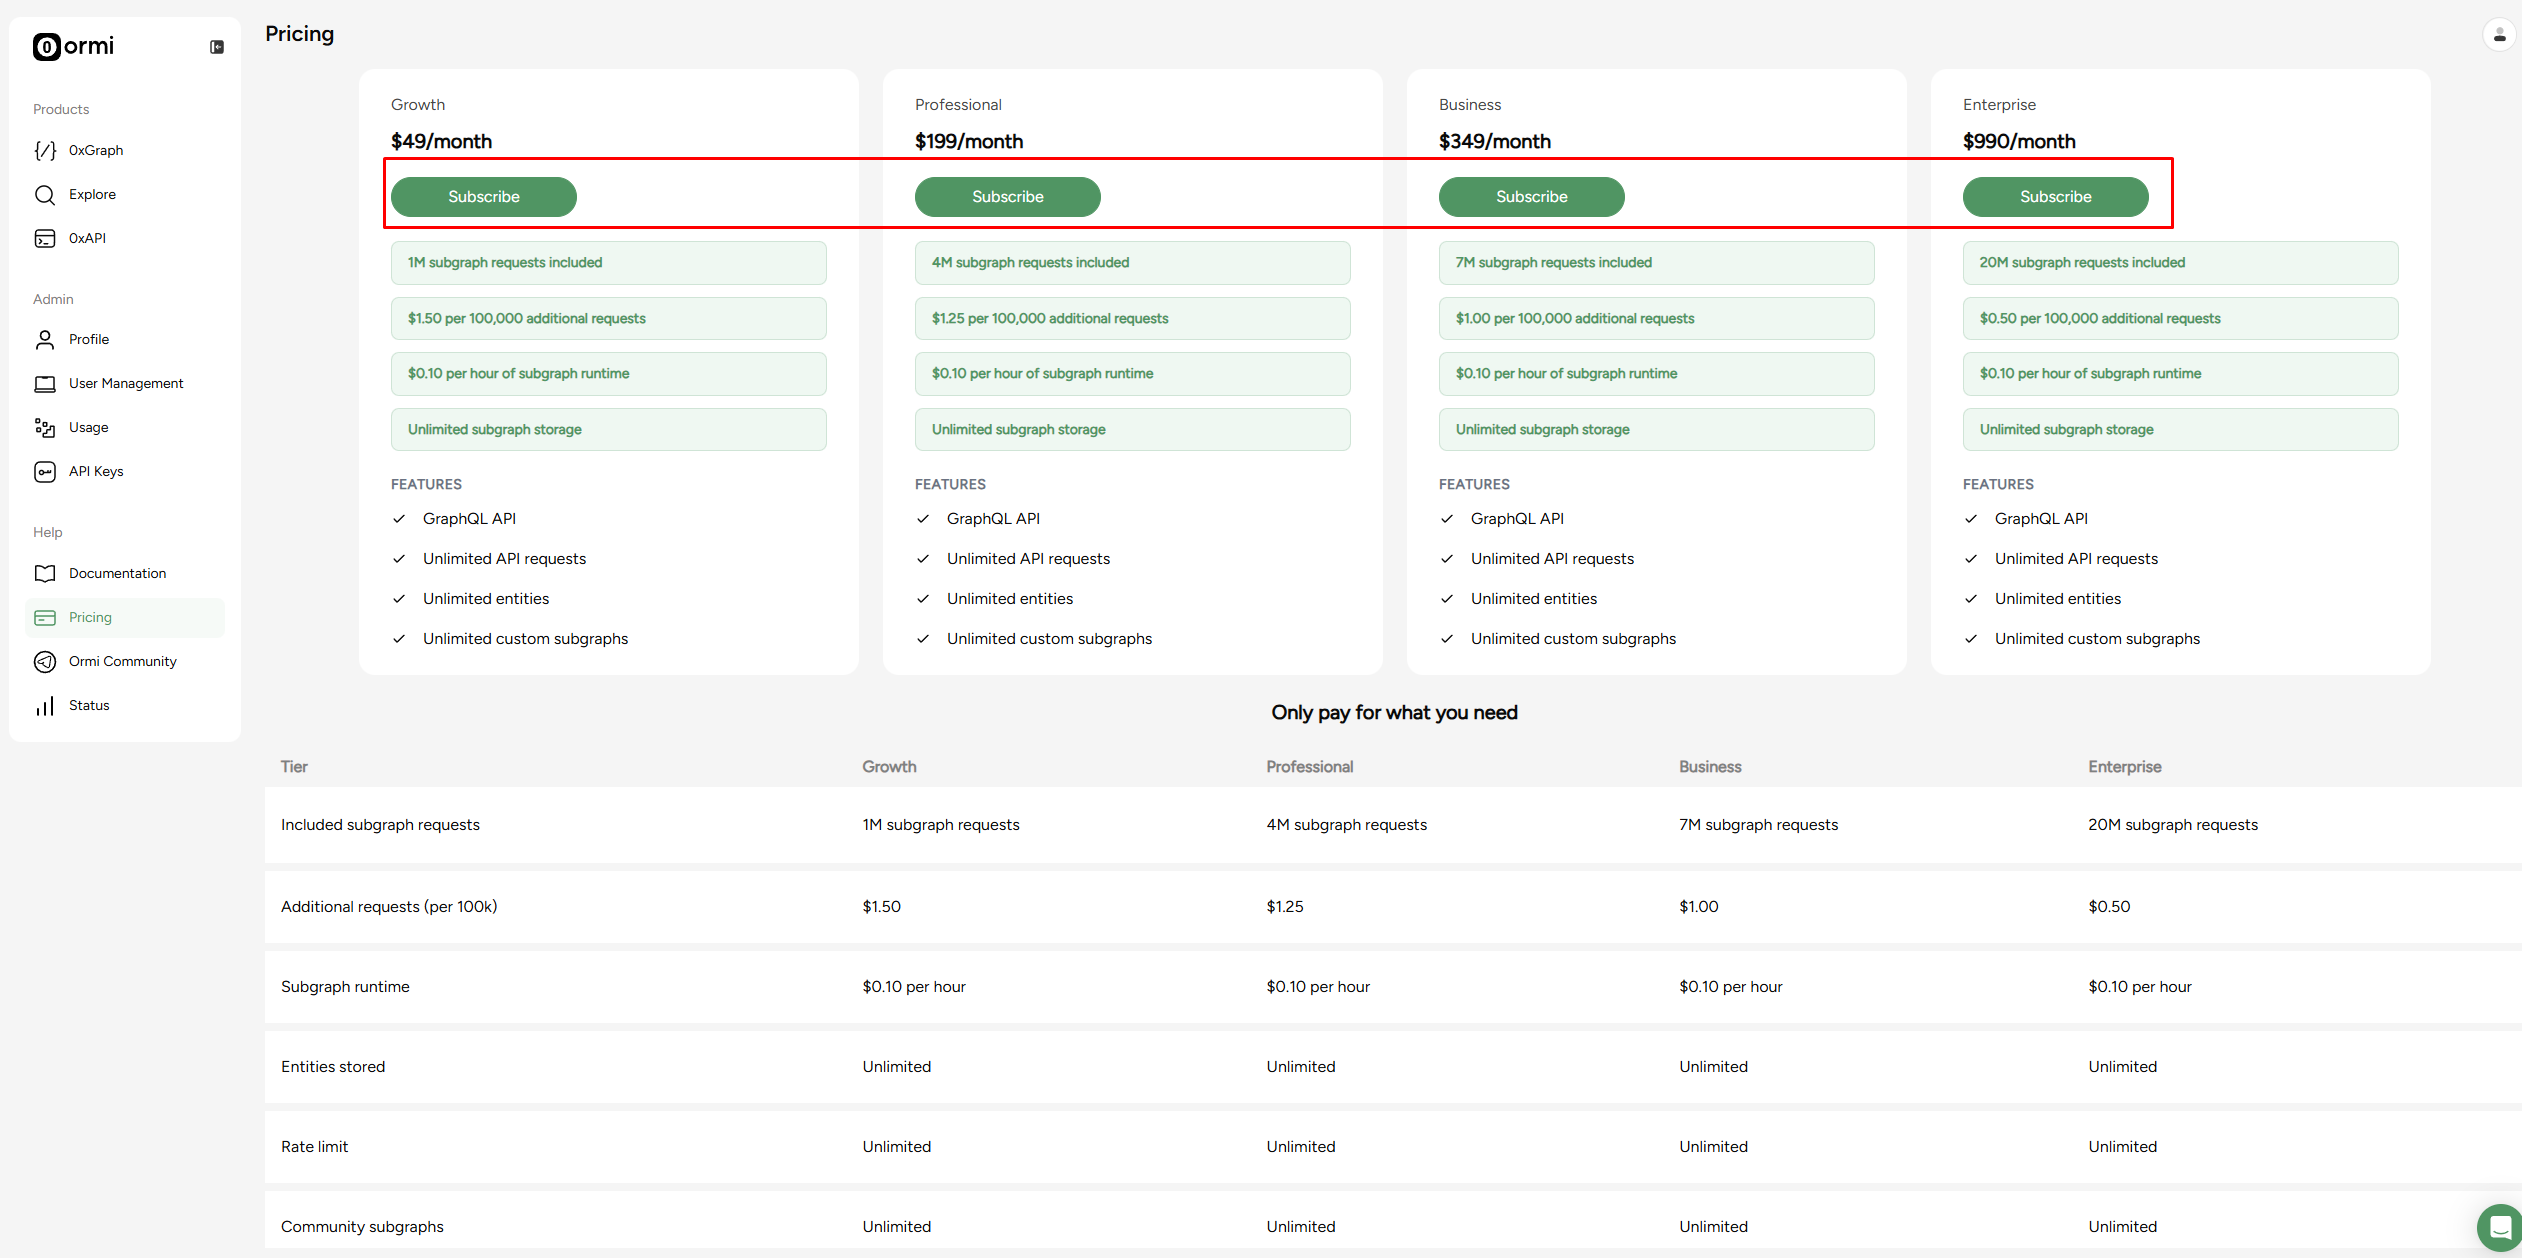Subscribe to the Business plan
This screenshot has width=2522, height=1258.
coord(1531,196)
